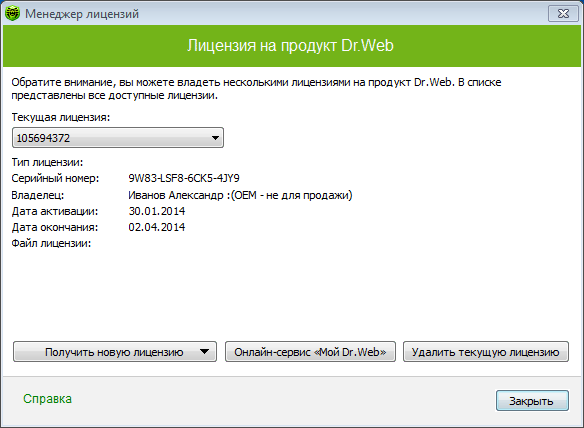Expand the arrow on "Получить новую лицензию"

[x=204, y=352]
